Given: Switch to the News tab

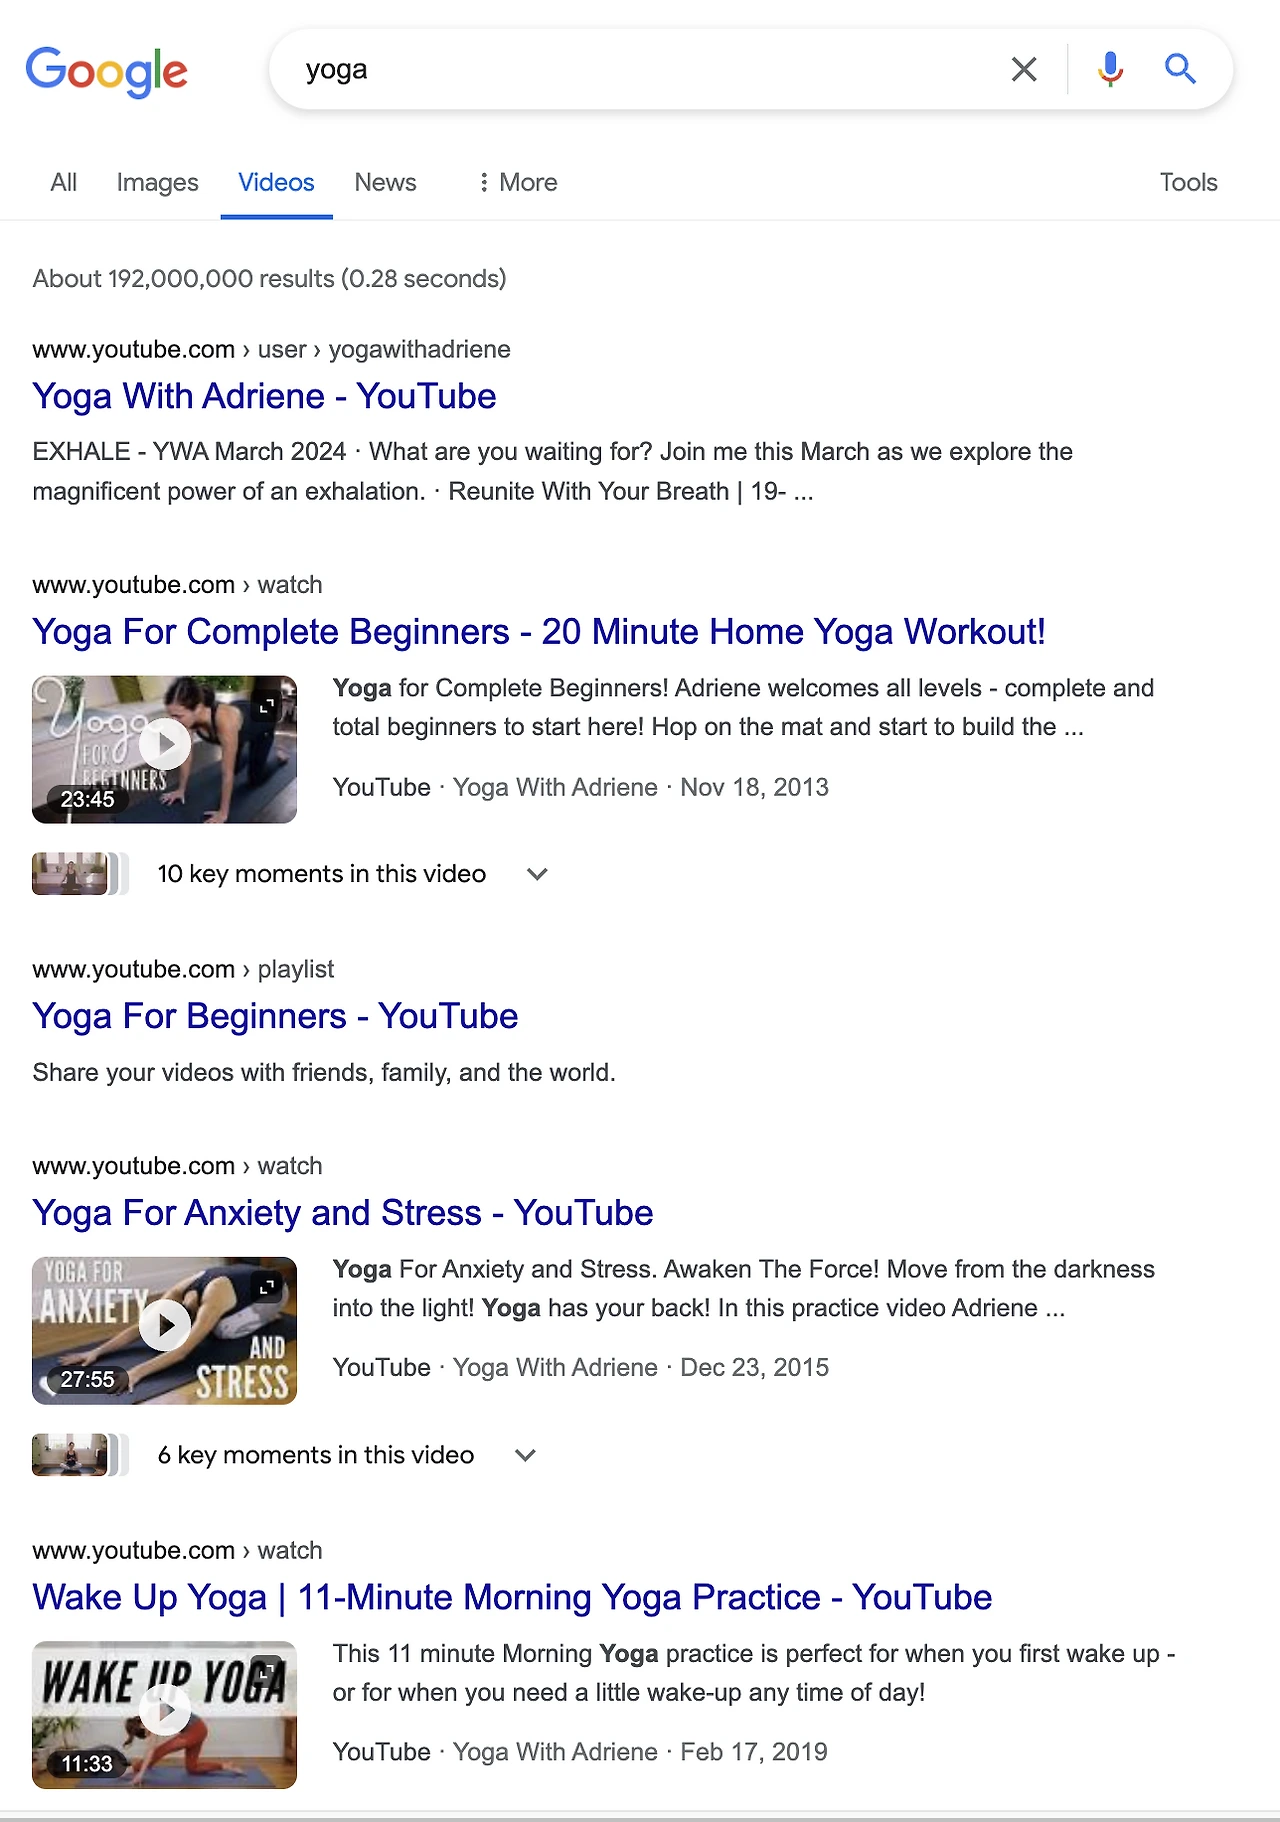Looking at the screenshot, I should [x=385, y=182].
